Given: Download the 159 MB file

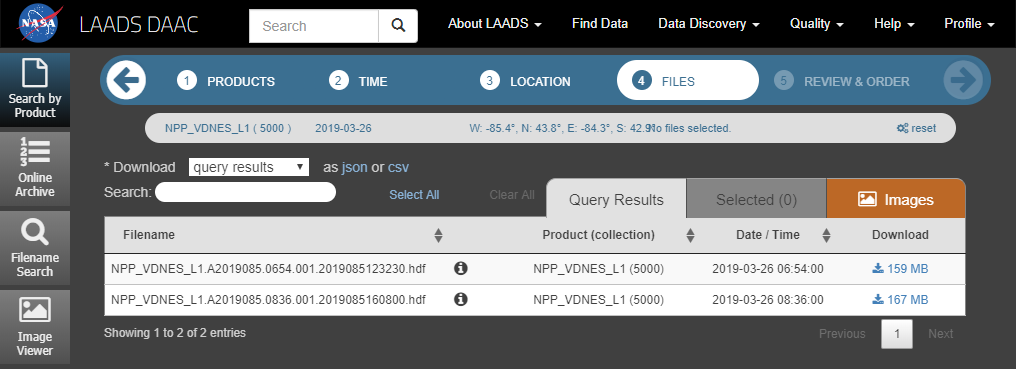Looking at the screenshot, I should point(900,268).
